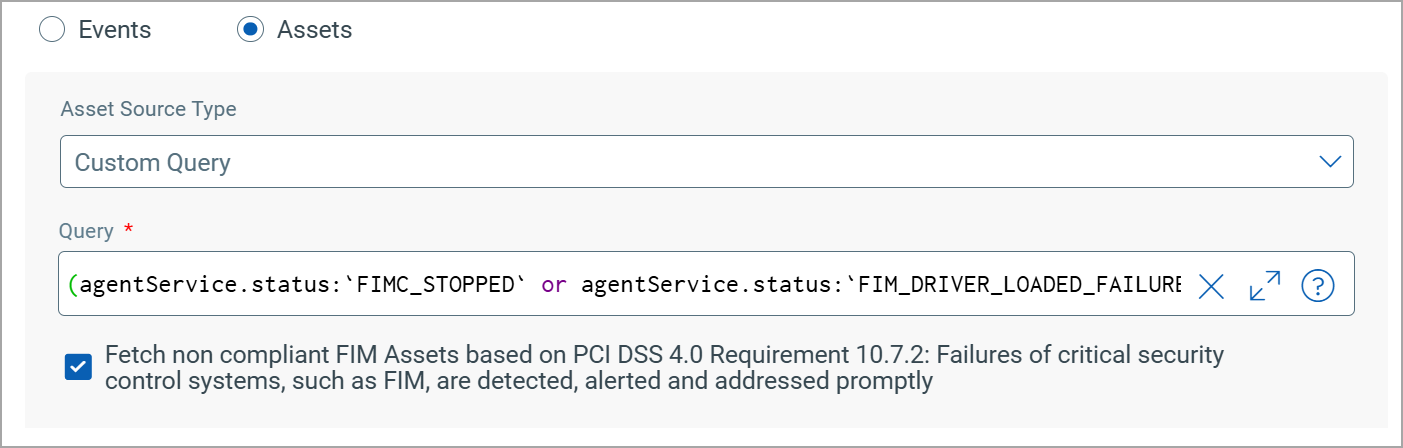Click the Assets label text
Viewport: 1403px width, 448px height.
pyautogui.click(x=315, y=30)
